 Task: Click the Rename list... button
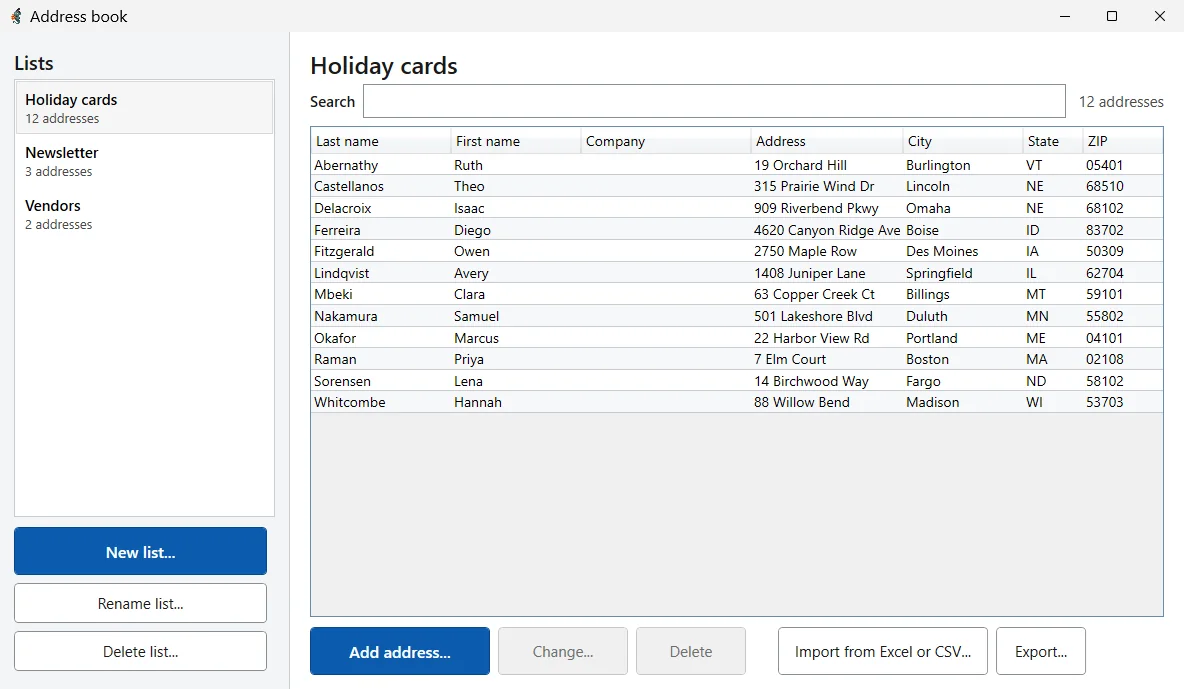[x=140, y=603]
